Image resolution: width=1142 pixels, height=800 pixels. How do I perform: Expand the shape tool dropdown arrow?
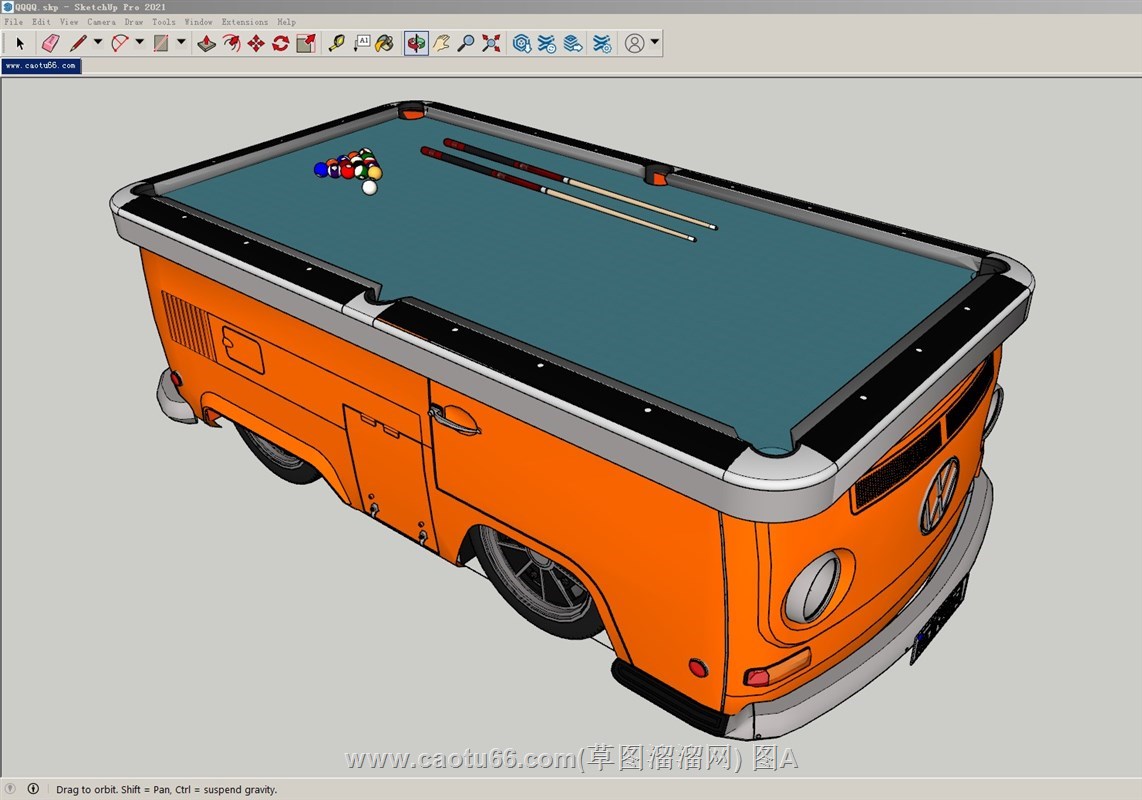click(x=181, y=42)
